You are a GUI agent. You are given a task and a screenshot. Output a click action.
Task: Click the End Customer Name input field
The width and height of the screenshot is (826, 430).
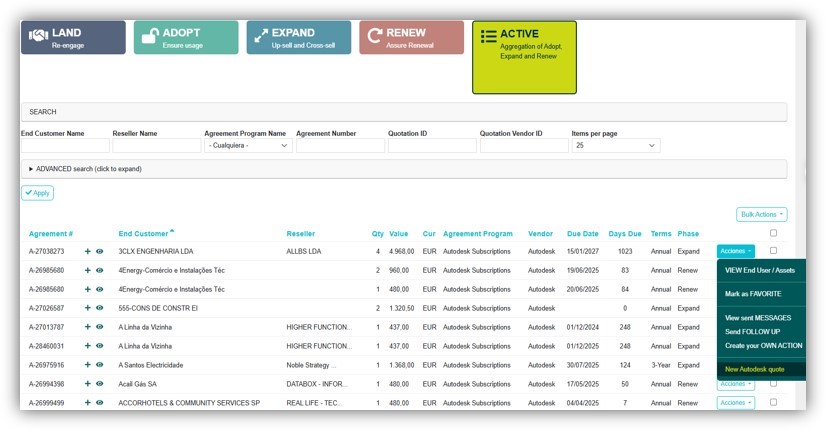pyautogui.click(x=65, y=145)
